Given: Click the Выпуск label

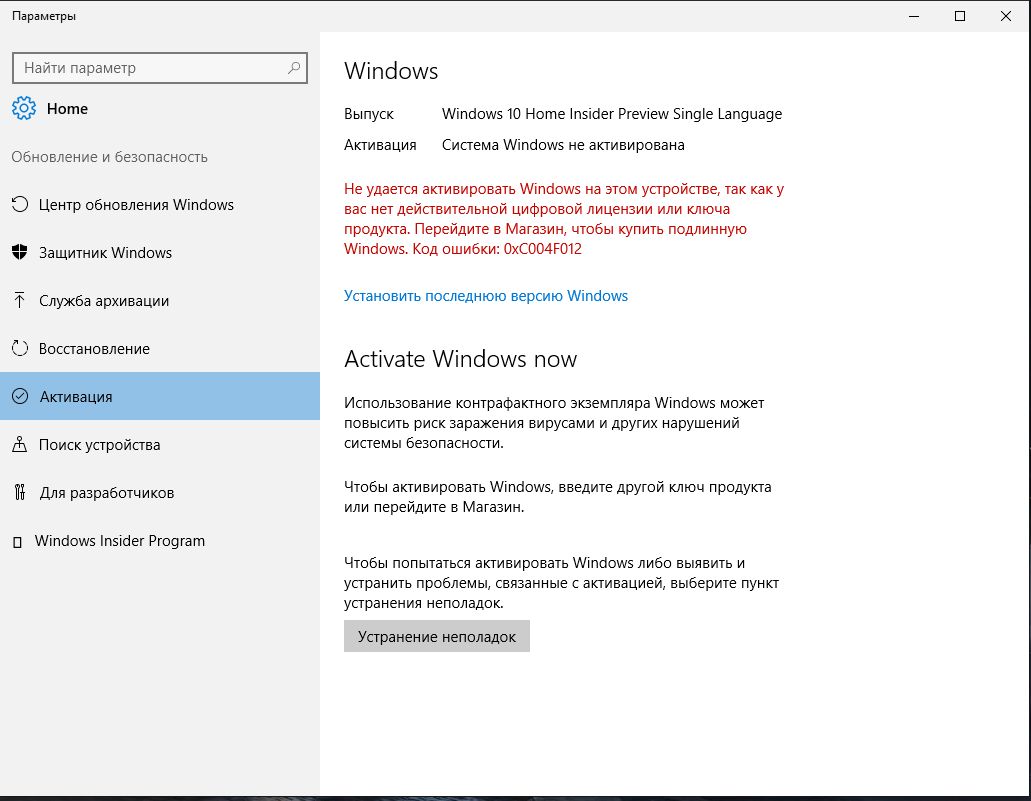Looking at the screenshot, I should click(369, 114).
